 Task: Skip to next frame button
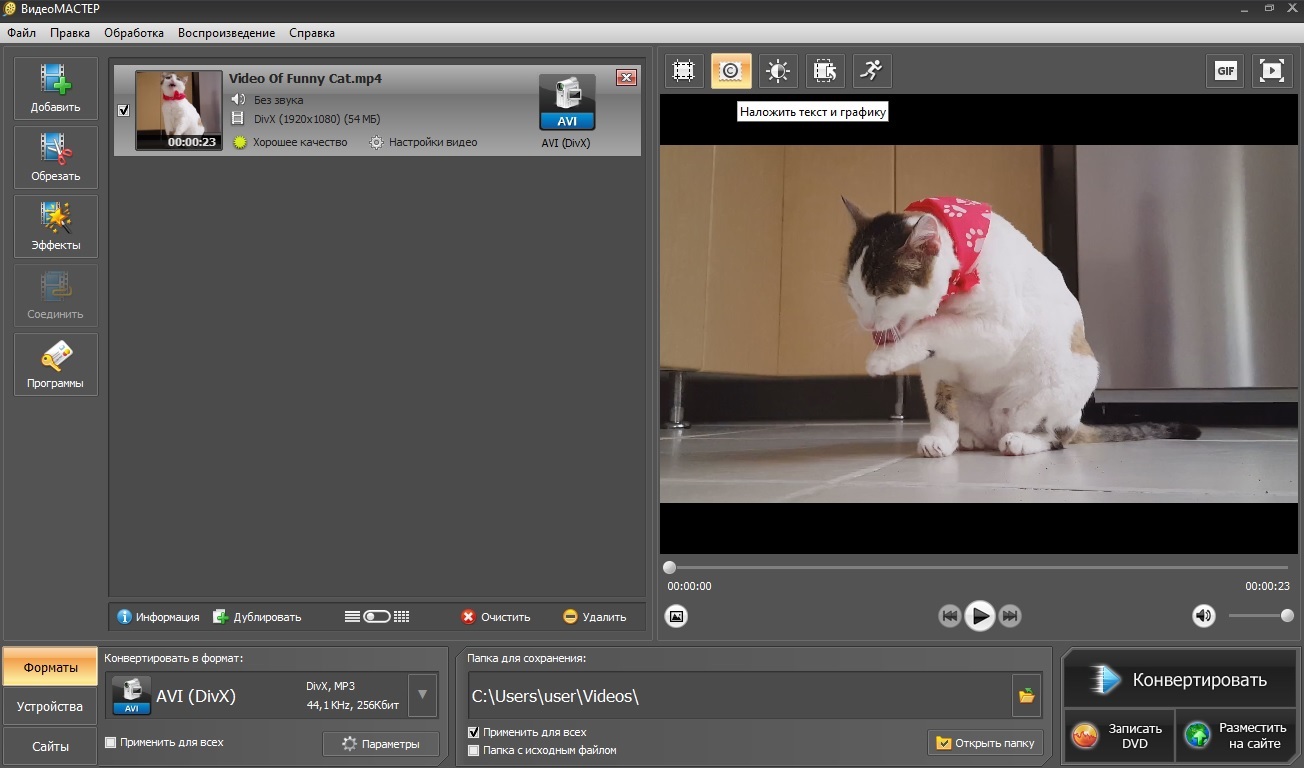click(1010, 616)
